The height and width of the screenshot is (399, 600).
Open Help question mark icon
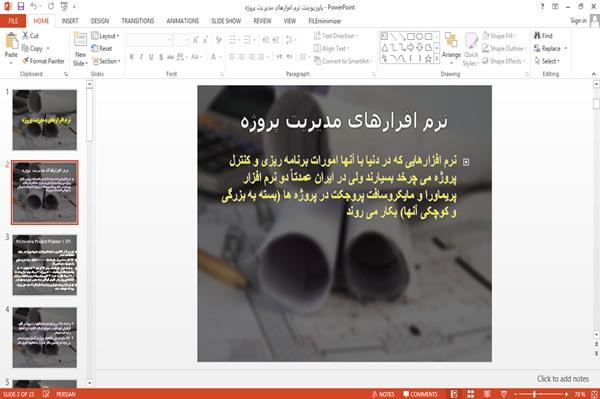point(542,7)
